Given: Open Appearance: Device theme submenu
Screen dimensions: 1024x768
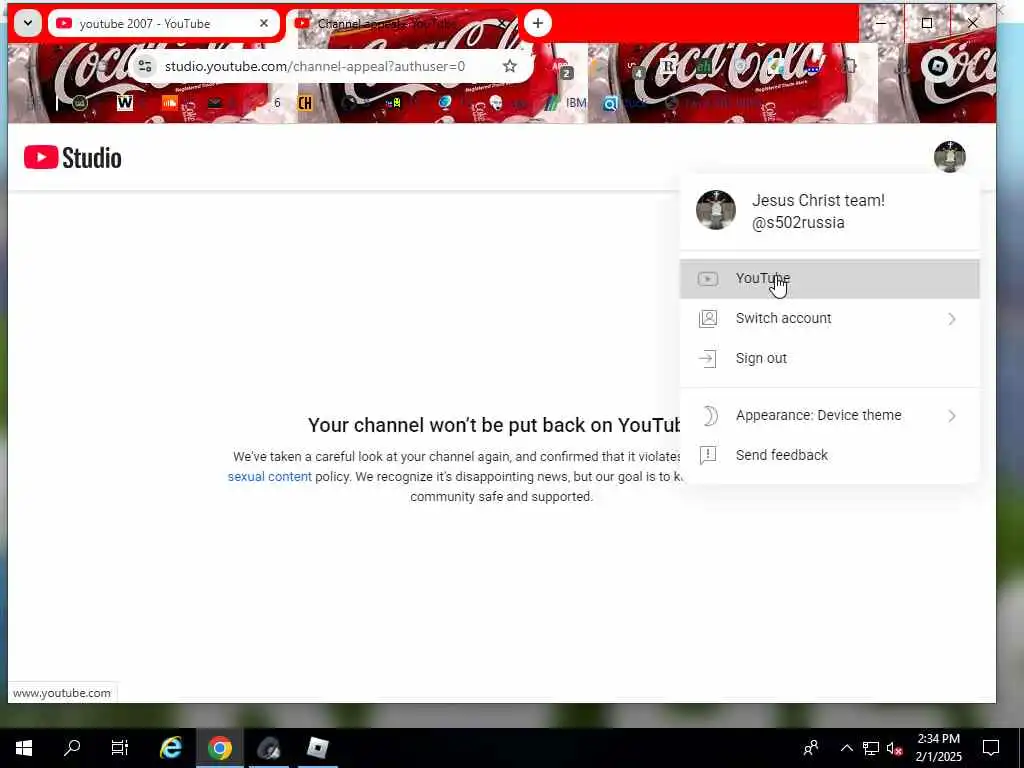Looking at the screenshot, I should coord(829,415).
